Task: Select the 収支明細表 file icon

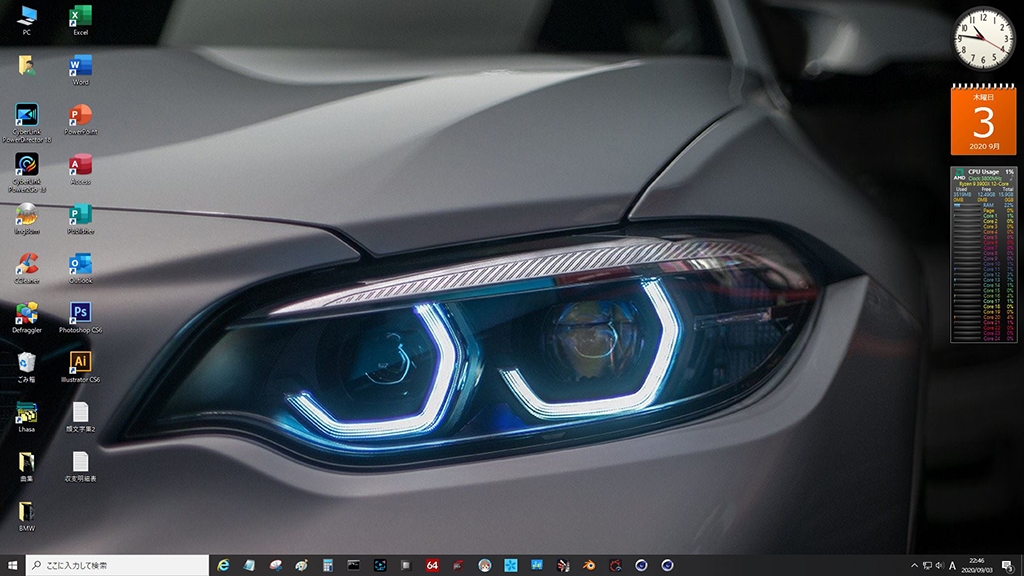Action: point(80,466)
